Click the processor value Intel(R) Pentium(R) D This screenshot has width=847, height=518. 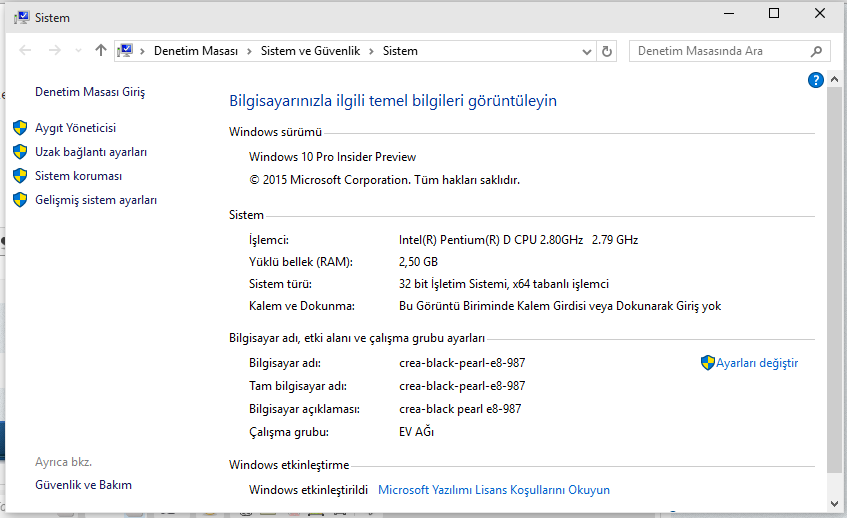tap(518, 240)
